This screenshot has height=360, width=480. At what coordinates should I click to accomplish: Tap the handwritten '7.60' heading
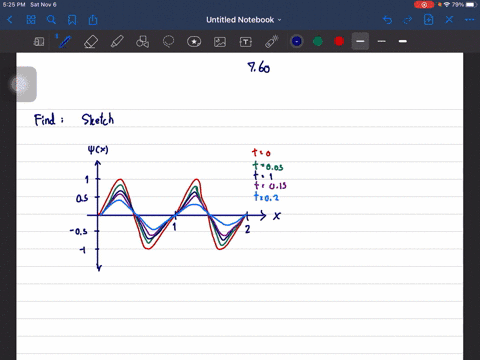(x=259, y=67)
